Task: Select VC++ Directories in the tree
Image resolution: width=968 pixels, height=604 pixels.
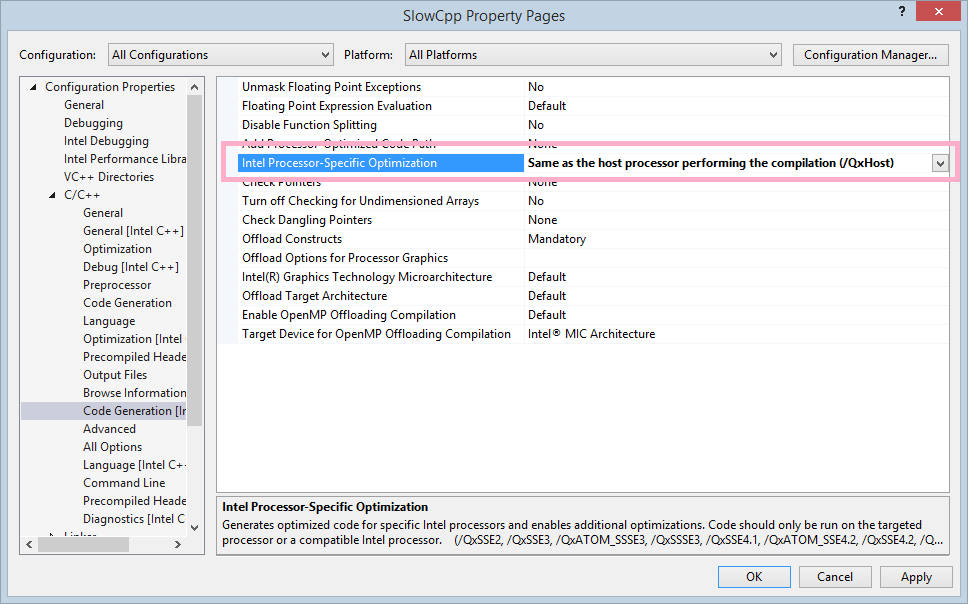Action: [x=109, y=177]
